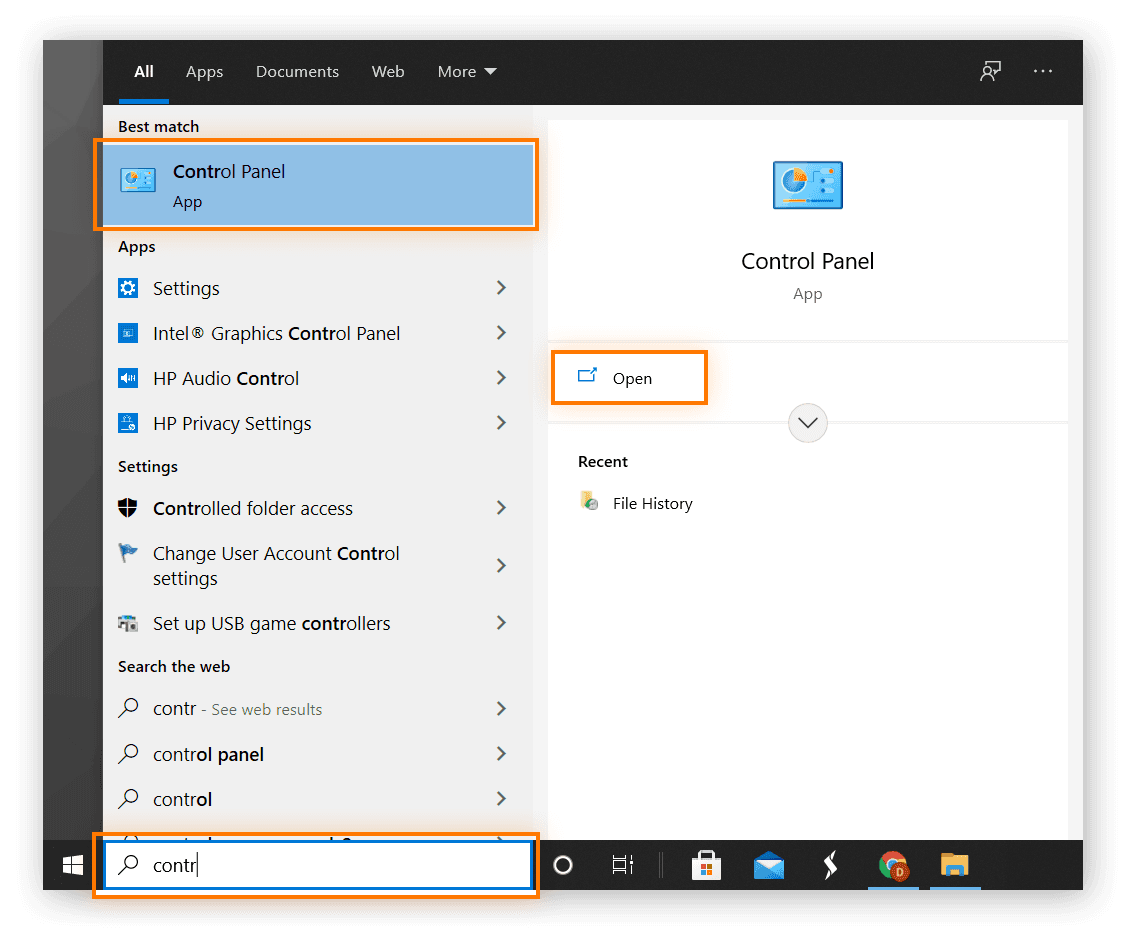Open the More filter dropdown
This screenshot has width=1135, height=938.
pos(467,72)
